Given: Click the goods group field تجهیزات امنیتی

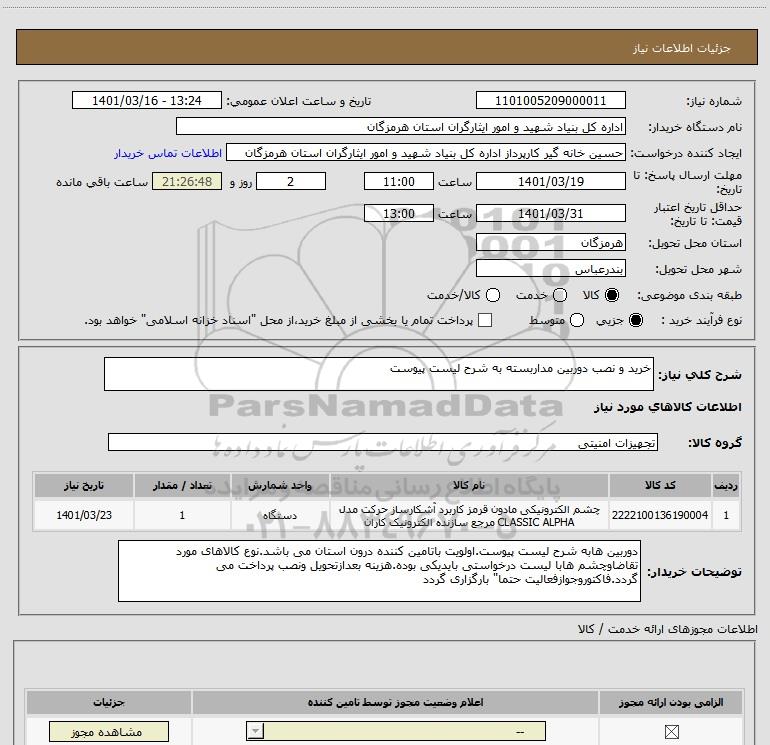Looking at the screenshot, I should click(383, 442).
